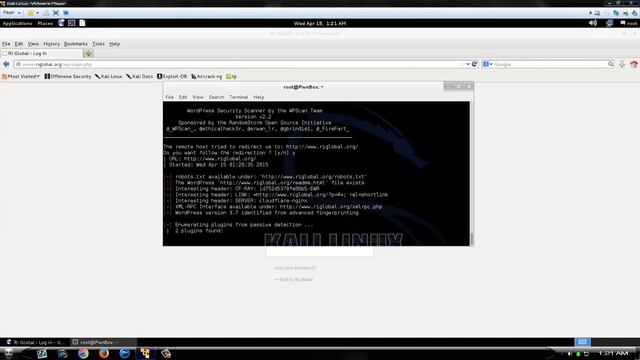Open the Kali Docs bookmark
The image size is (640, 360).
(140, 76)
